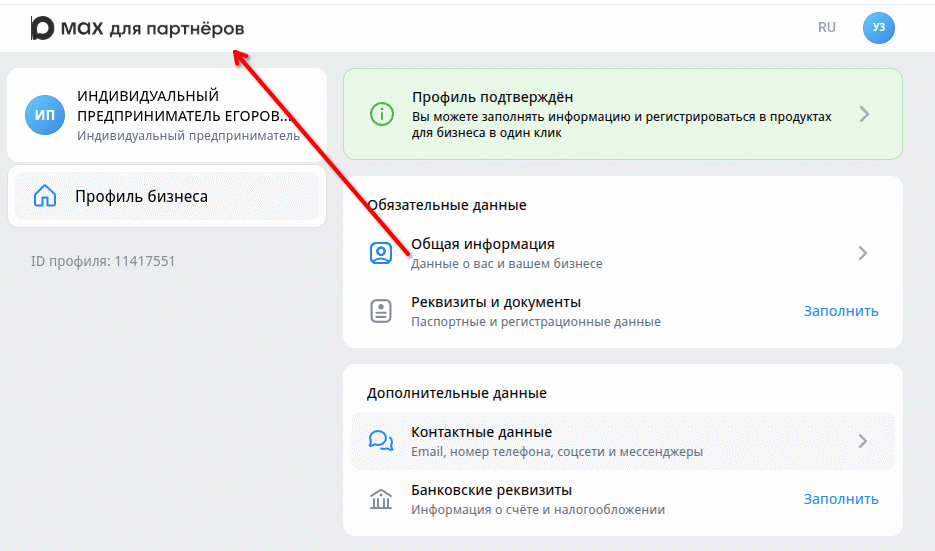This screenshot has width=935, height=551.
Task: Open Общая информация using its right chevron
Action: coord(862,253)
